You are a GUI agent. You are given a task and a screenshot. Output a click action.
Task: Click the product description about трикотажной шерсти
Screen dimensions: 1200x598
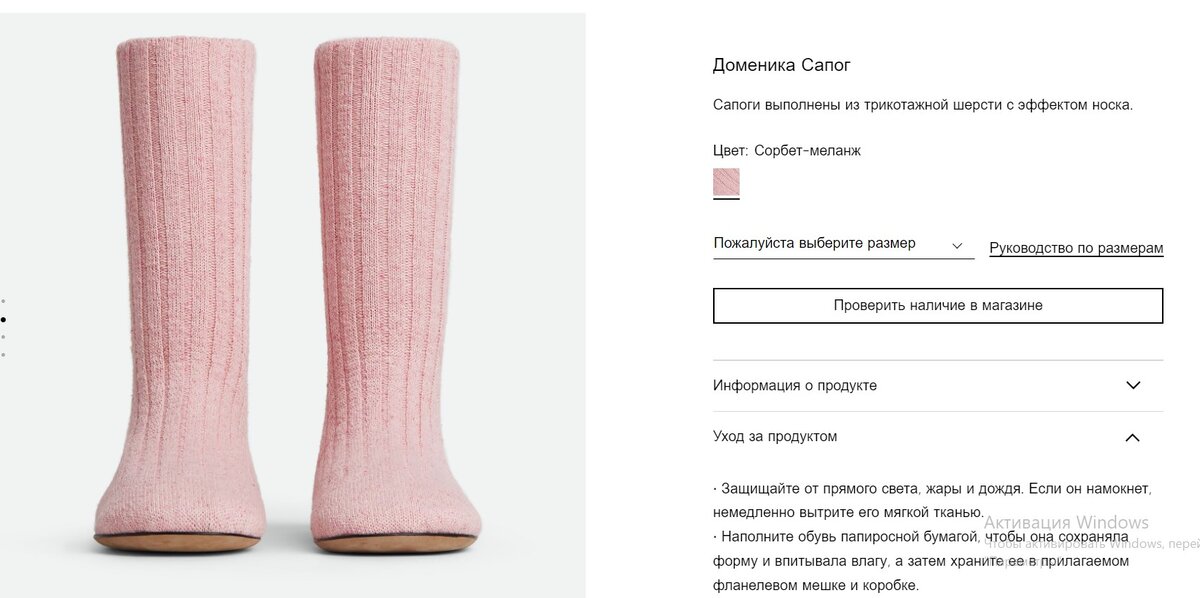923,105
